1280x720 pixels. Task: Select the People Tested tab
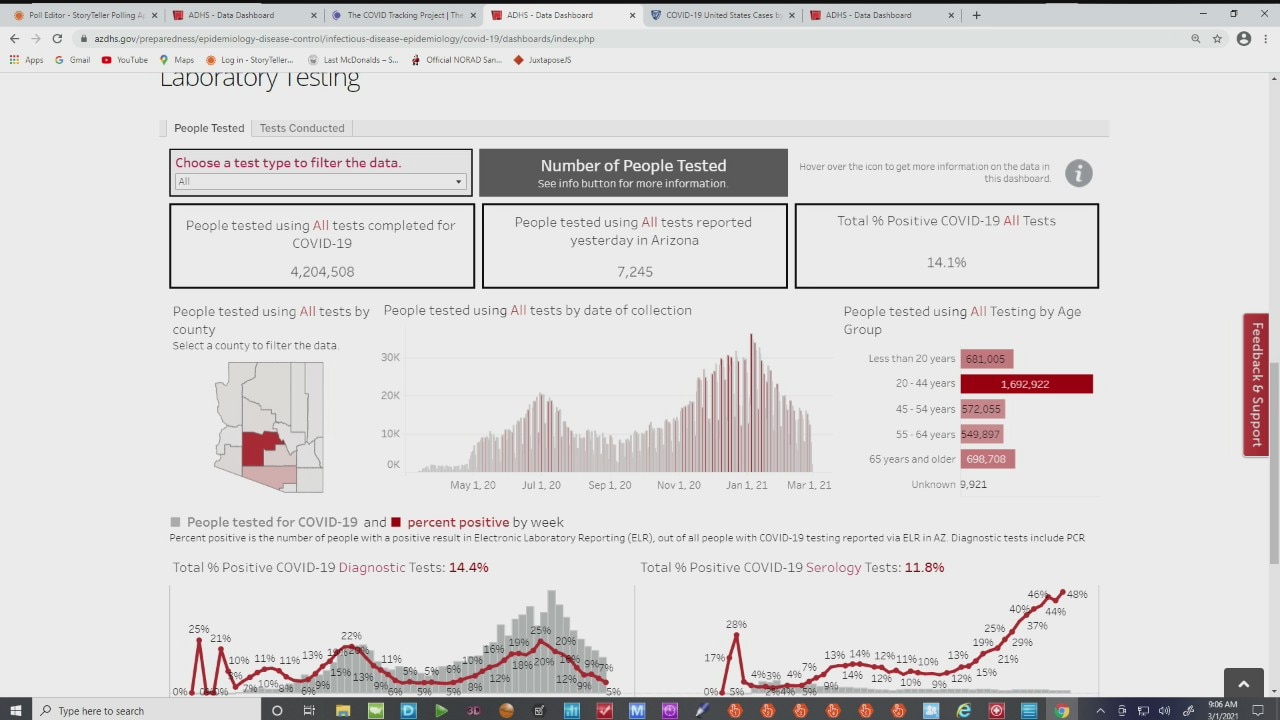(209, 128)
